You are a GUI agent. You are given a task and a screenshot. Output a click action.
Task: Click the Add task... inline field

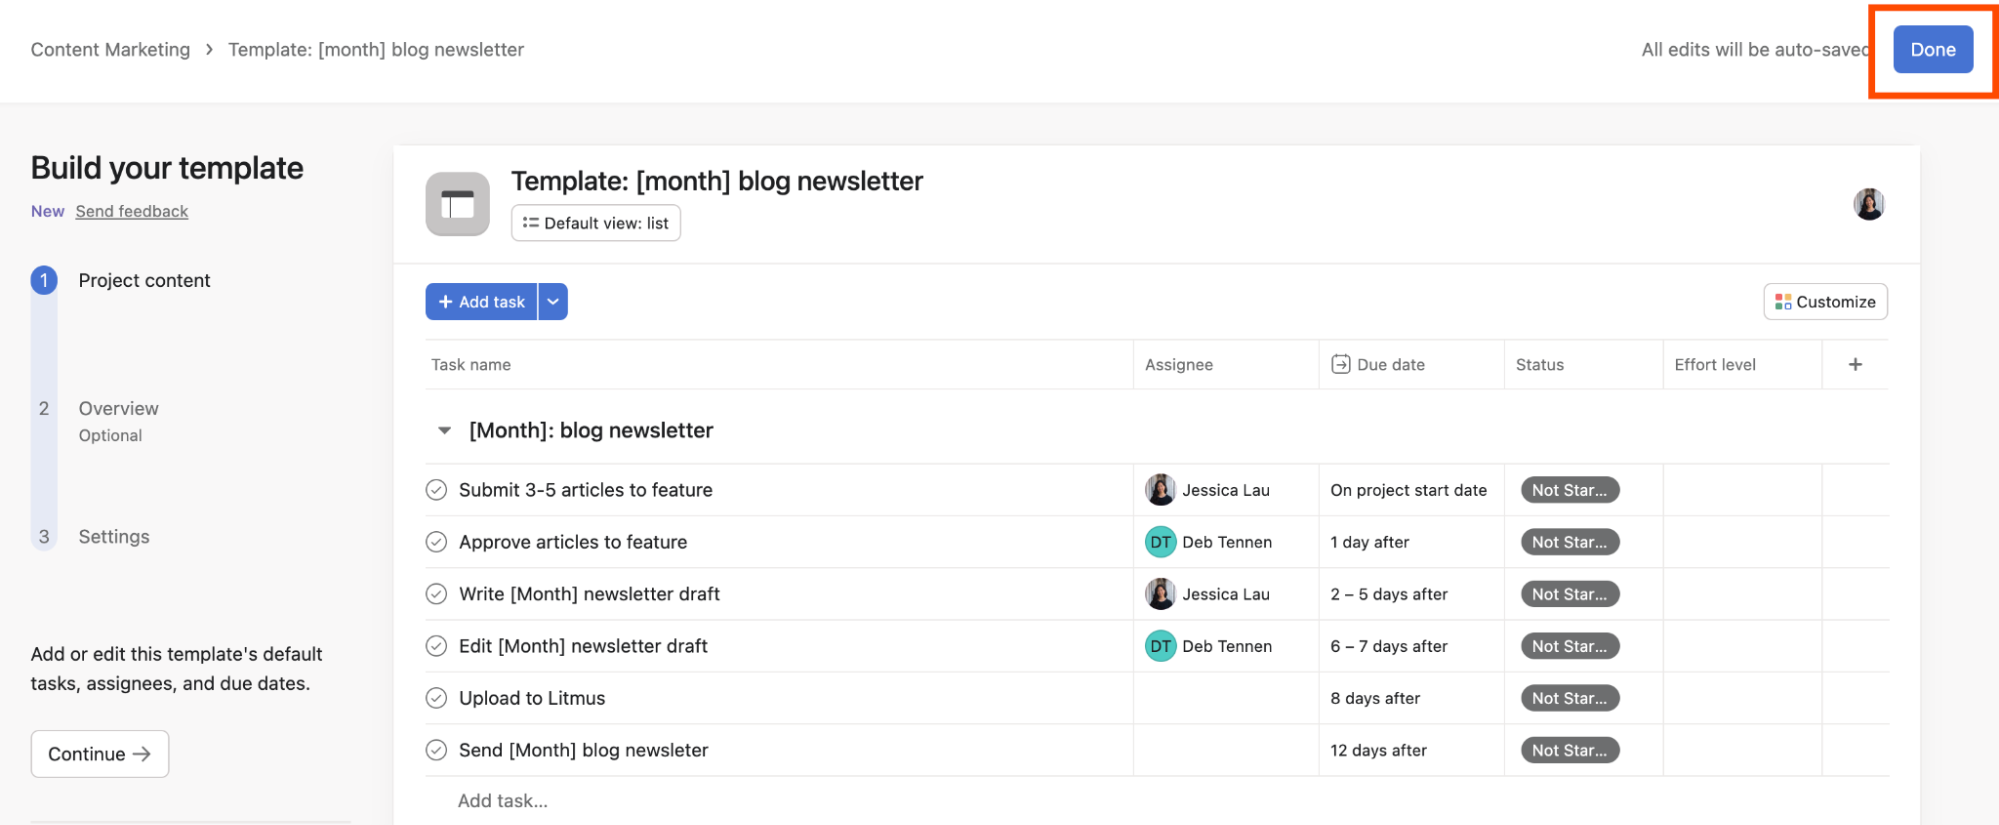pos(502,801)
